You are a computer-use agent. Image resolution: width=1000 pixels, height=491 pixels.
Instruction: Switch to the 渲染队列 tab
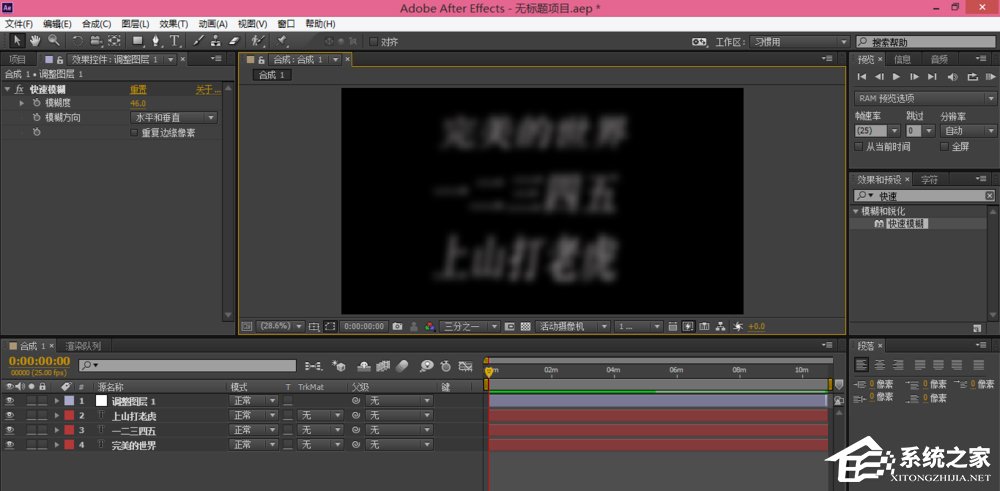tap(83, 345)
